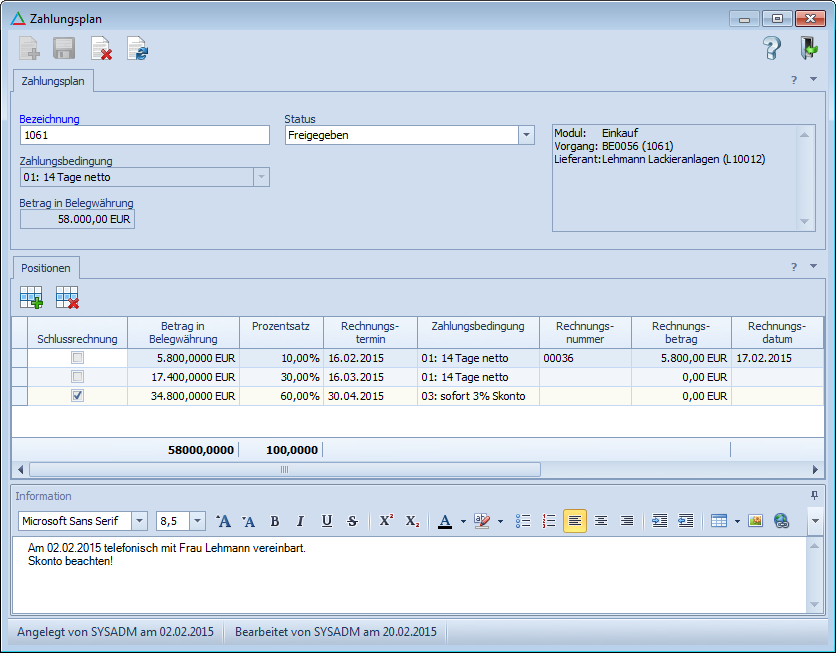This screenshot has width=836, height=653.
Task: Click the exit door icon
Action: point(807,48)
